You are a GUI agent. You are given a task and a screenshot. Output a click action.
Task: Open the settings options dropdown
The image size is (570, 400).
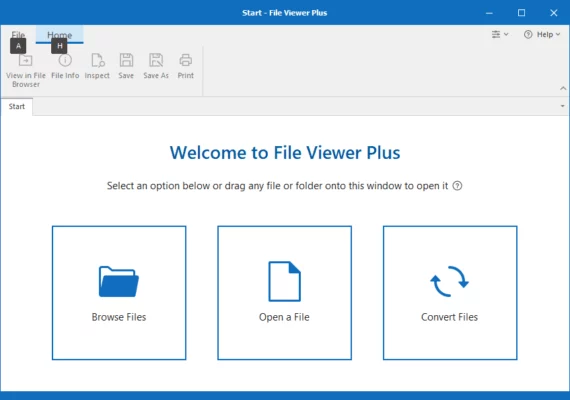500,35
